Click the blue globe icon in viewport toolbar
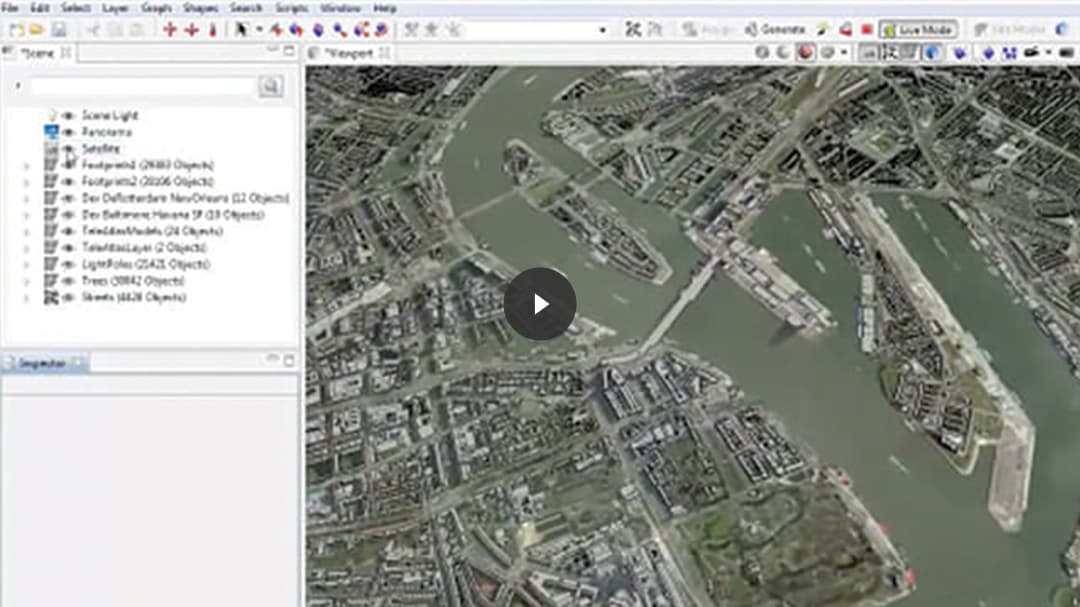Screen dimensions: 1080x607 coord(933,52)
